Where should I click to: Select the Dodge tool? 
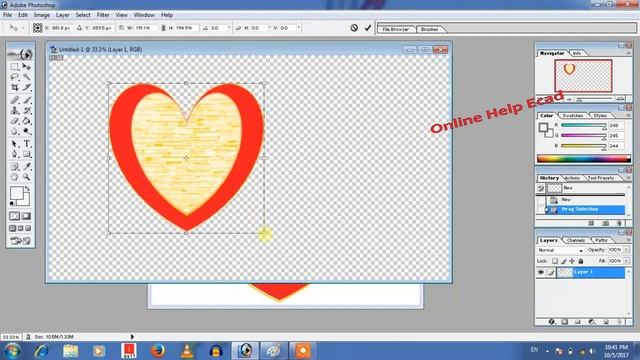click(27, 131)
